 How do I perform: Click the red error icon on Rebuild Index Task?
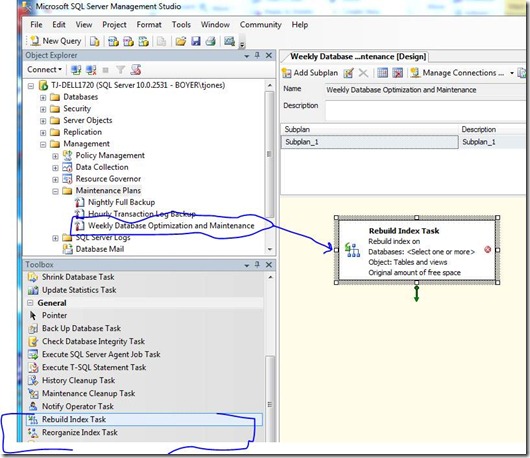[487, 249]
